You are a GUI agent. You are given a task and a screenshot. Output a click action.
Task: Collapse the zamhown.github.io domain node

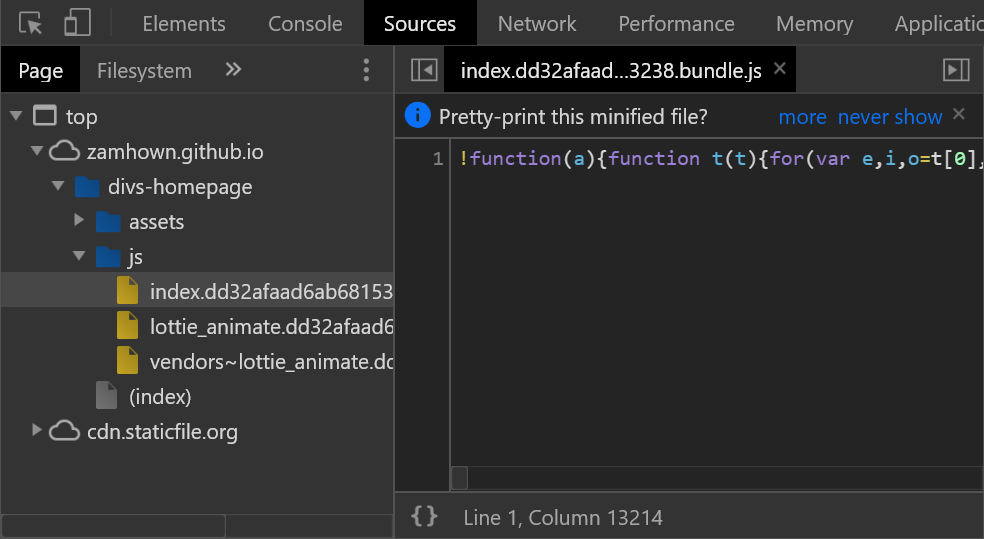pyautogui.click(x=37, y=151)
